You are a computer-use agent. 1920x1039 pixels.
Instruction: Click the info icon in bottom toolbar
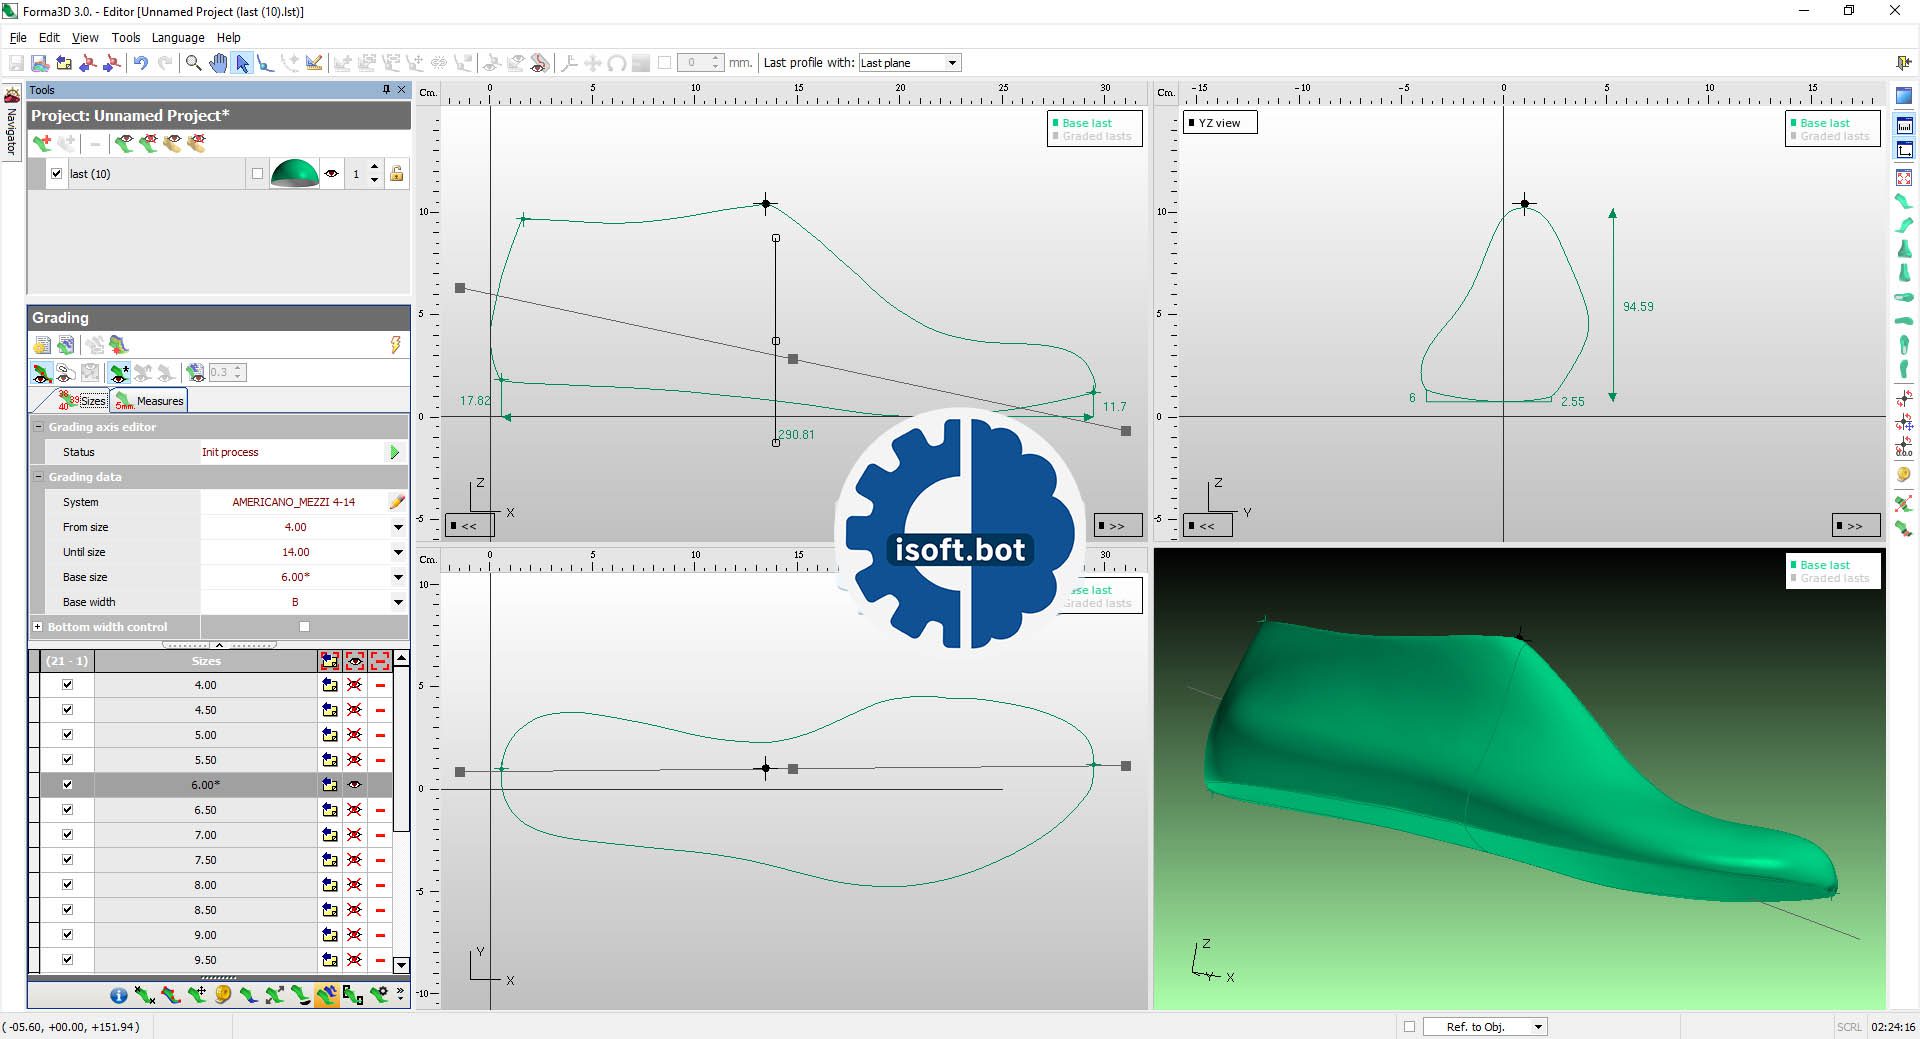click(119, 995)
